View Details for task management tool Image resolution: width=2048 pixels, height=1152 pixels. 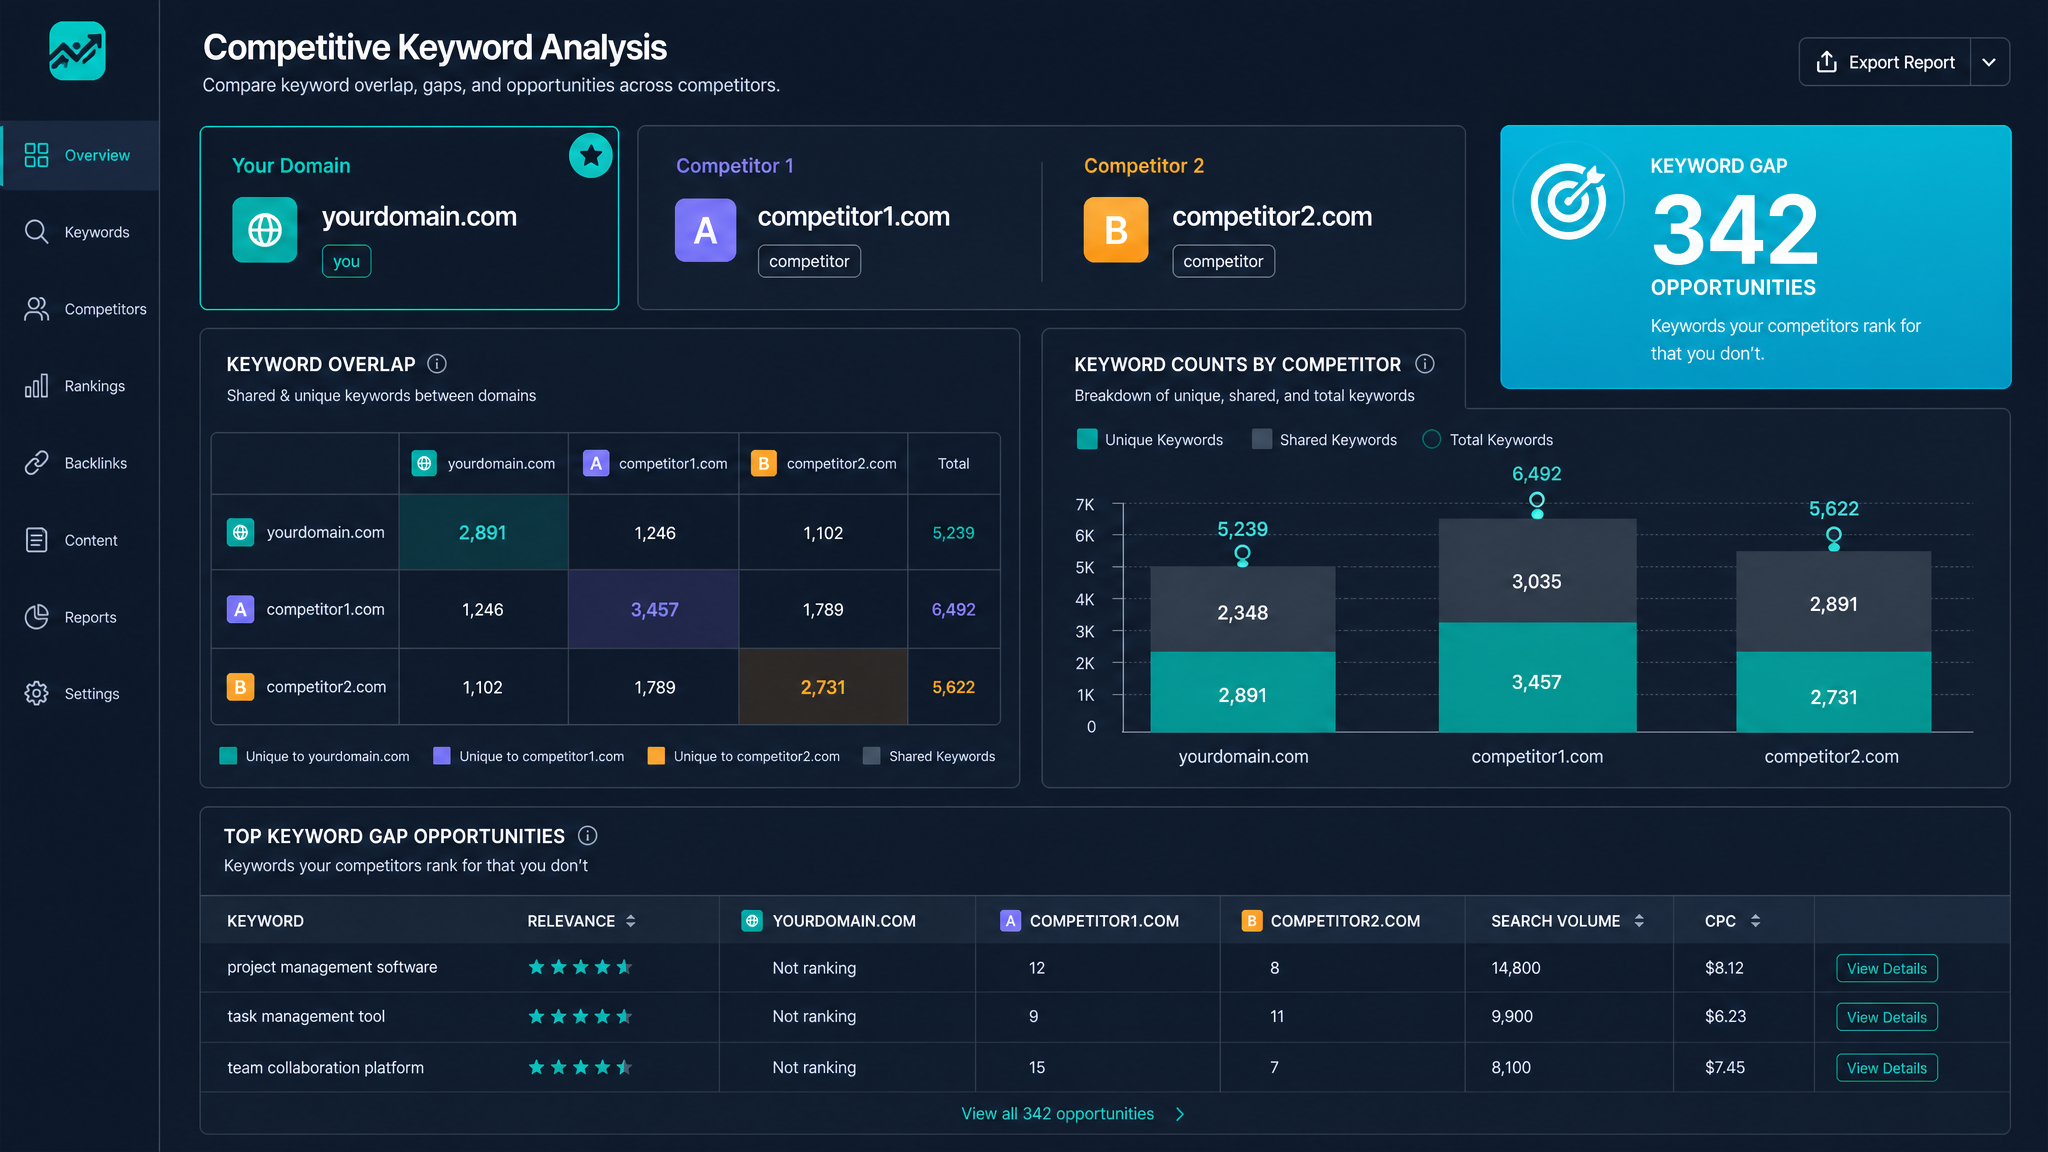[1887, 1017]
